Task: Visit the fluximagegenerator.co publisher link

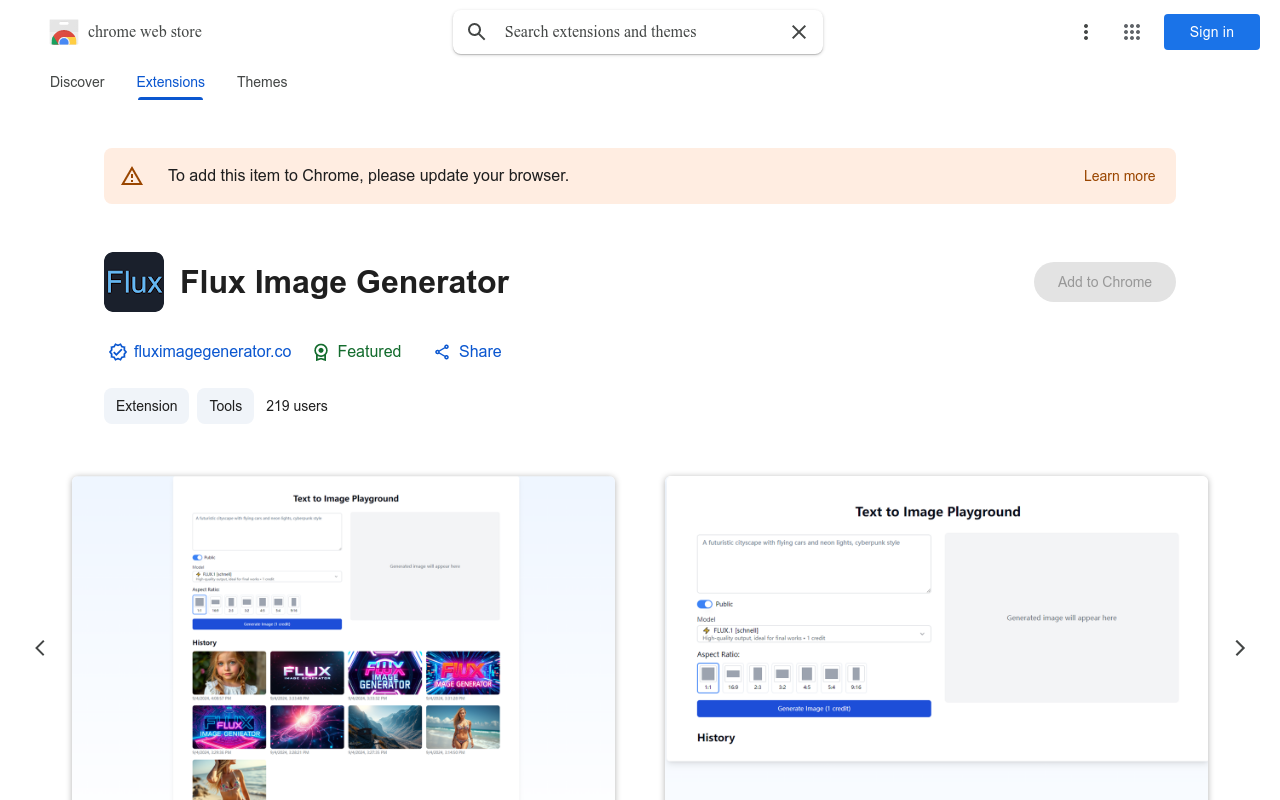Action: coord(213,352)
